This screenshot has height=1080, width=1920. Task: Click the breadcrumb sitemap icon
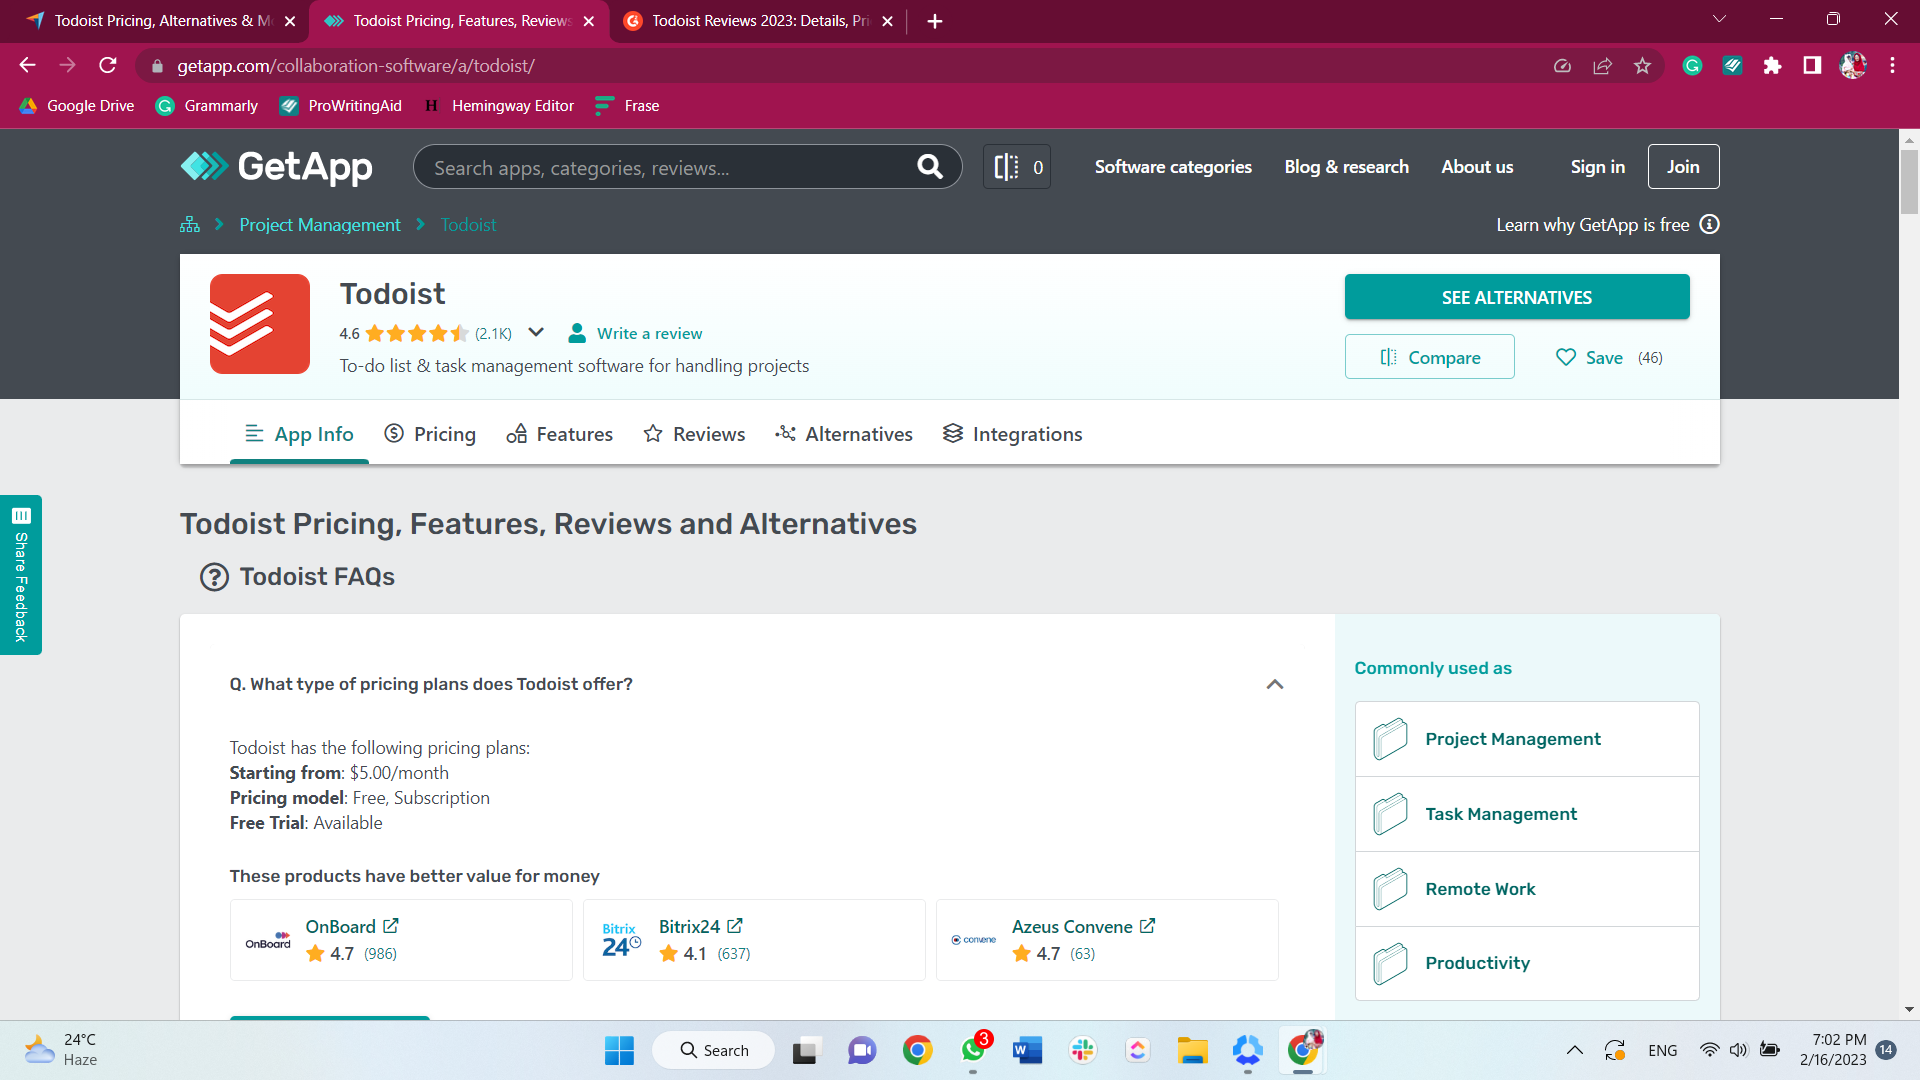(189, 224)
